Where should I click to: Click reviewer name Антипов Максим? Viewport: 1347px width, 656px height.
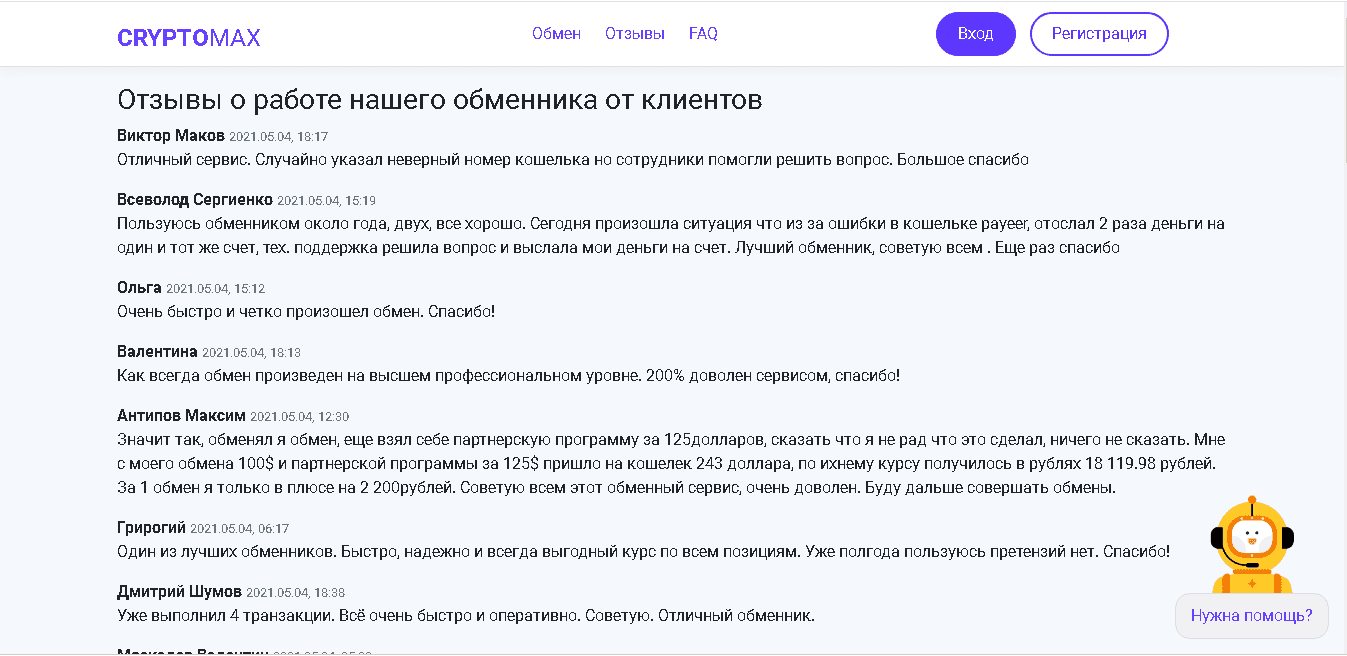point(181,416)
